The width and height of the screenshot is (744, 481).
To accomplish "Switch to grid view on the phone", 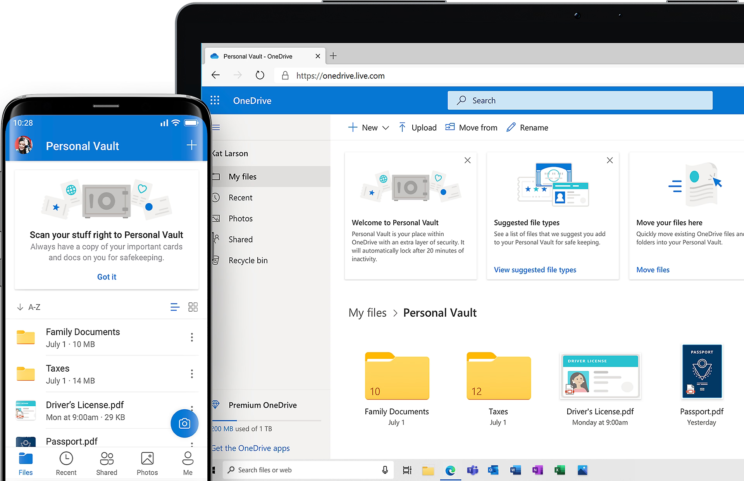I will pyautogui.click(x=193, y=307).
